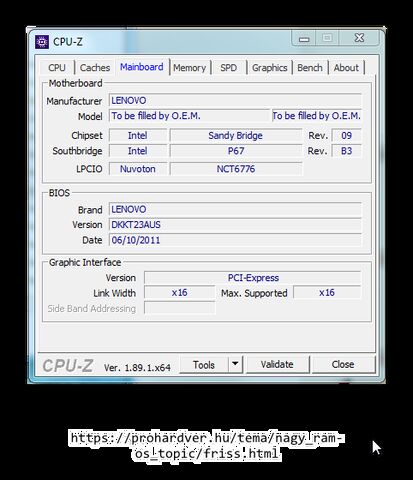413x480 pixels.
Task: Select the BIOS Version 'DKKT23AUS'
Action: pyautogui.click(x=235, y=225)
